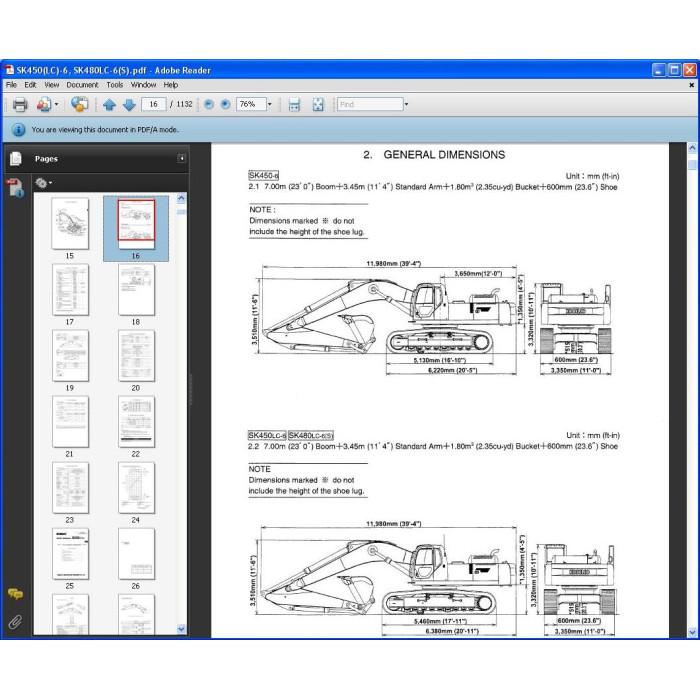
Task: Open the zoom percentage dropdown arrow
Action: pyautogui.click(x=270, y=104)
